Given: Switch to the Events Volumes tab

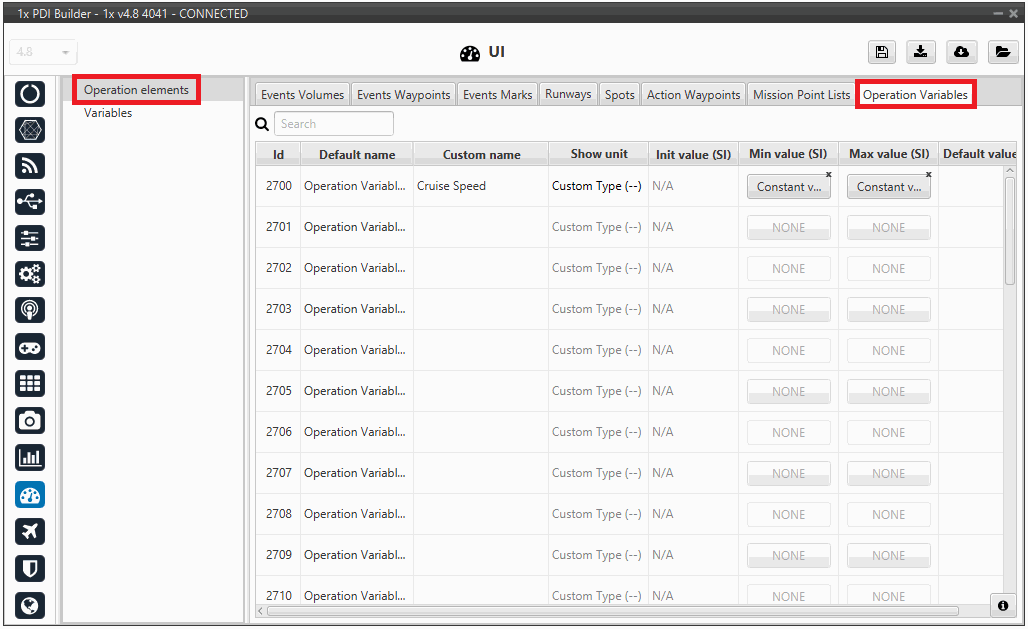Looking at the screenshot, I should (302, 95).
